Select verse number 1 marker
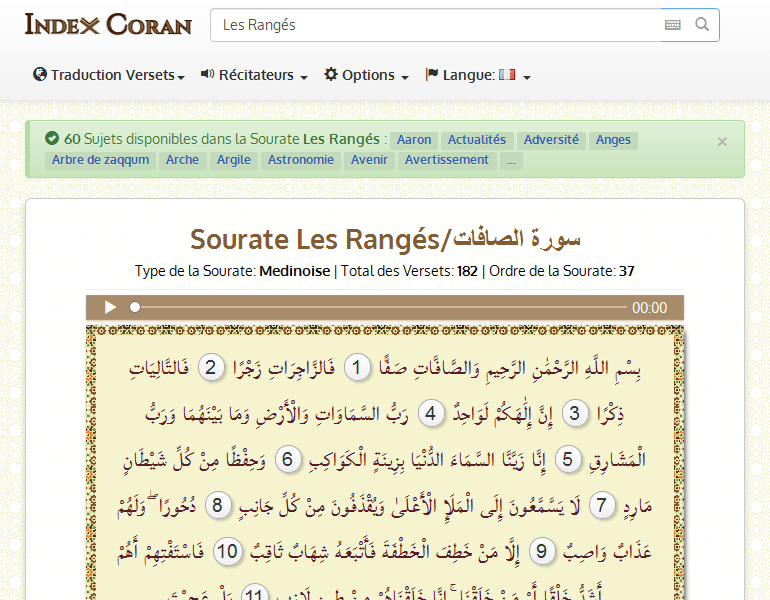Image resolution: width=770 pixels, height=600 pixels. [357, 367]
